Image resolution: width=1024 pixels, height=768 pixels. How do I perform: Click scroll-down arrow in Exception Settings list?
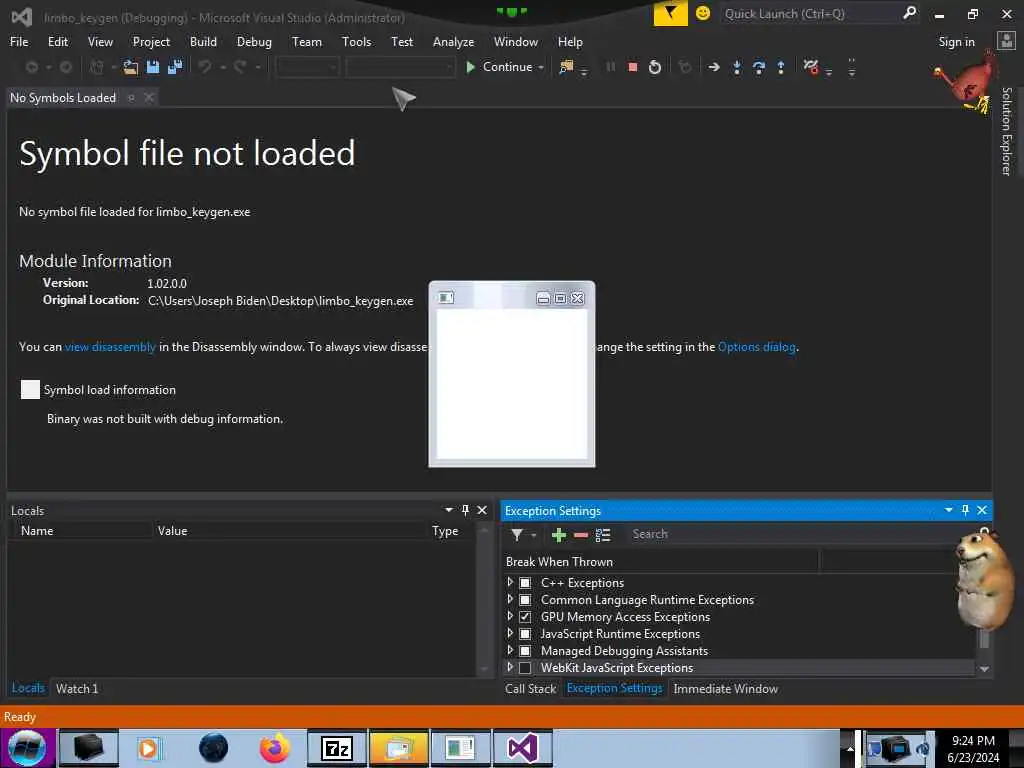(984, 669)
